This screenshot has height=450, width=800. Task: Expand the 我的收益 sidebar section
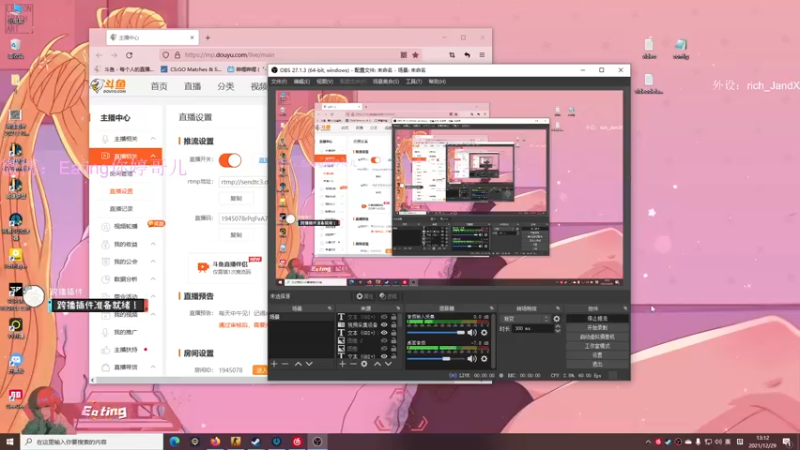tap(153, 244)
